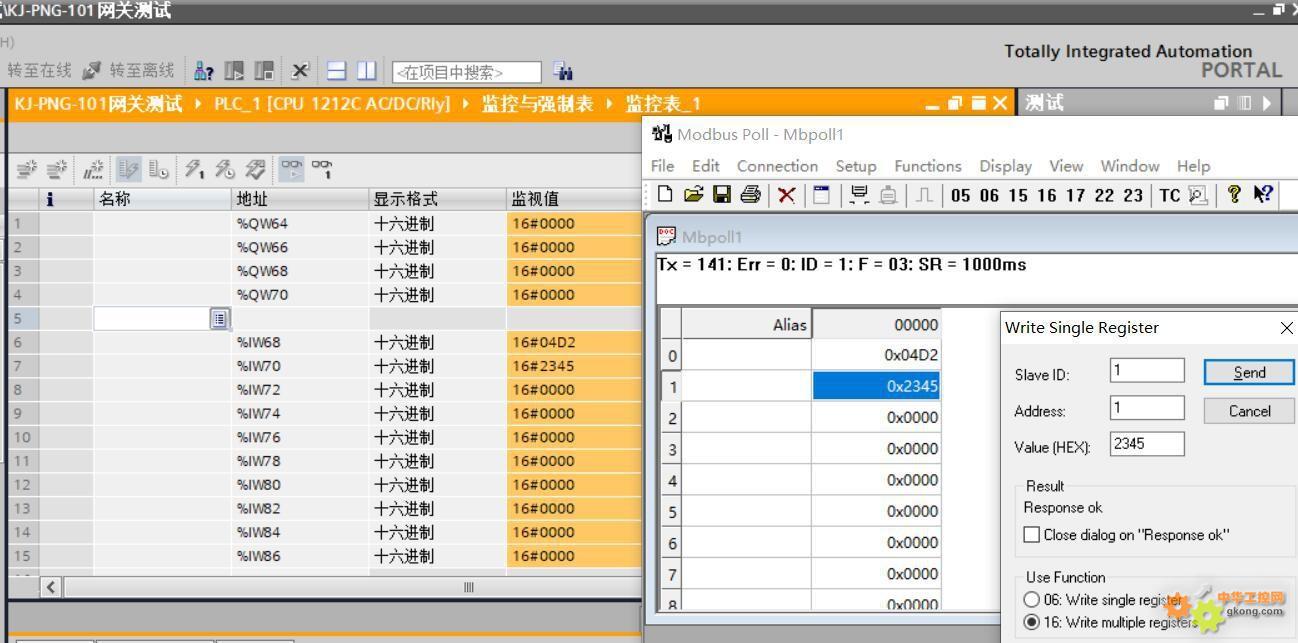
Task: Click the 转至在线 go-online button
Action: tap(39, 71)
